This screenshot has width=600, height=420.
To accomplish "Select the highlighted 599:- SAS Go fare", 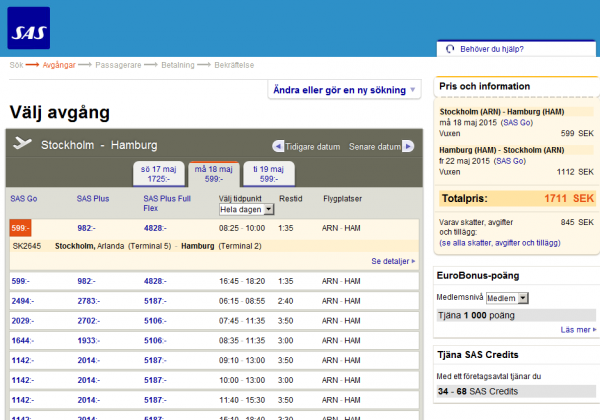I will [20, 228].
